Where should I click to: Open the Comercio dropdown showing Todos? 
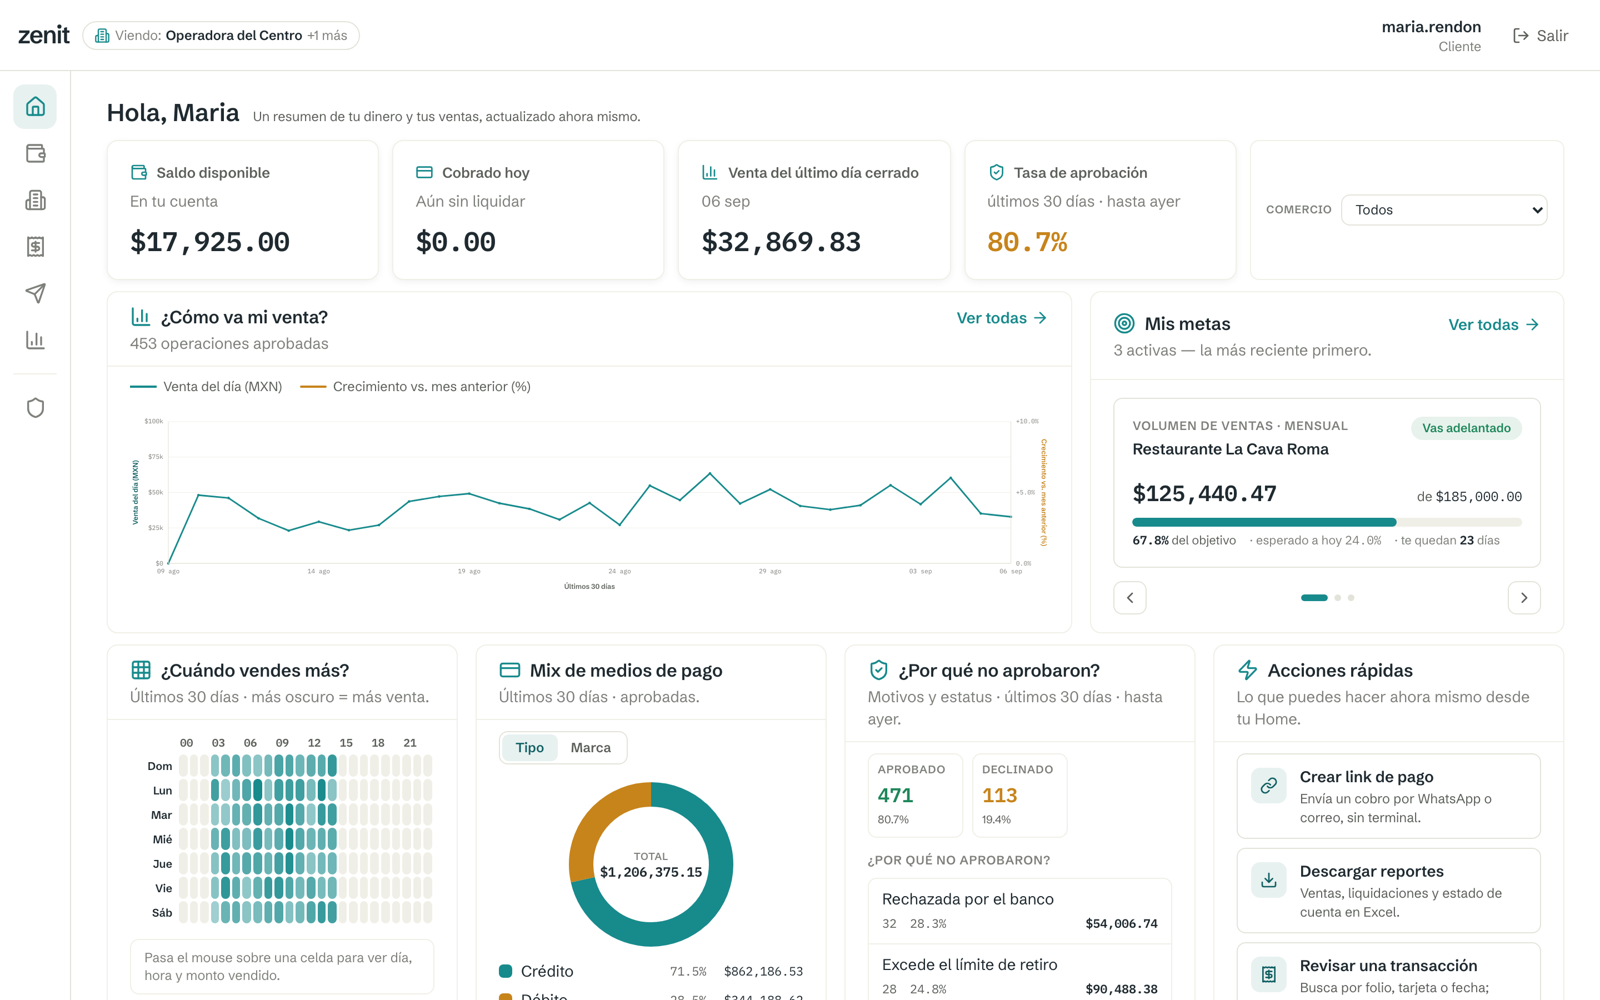click(x=1444, y=210)
